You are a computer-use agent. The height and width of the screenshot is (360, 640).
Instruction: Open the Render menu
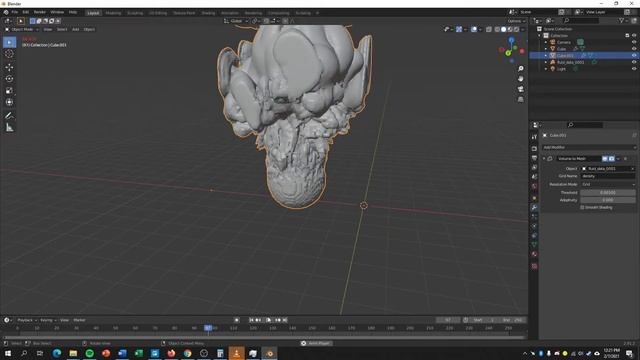click(40, 12)
